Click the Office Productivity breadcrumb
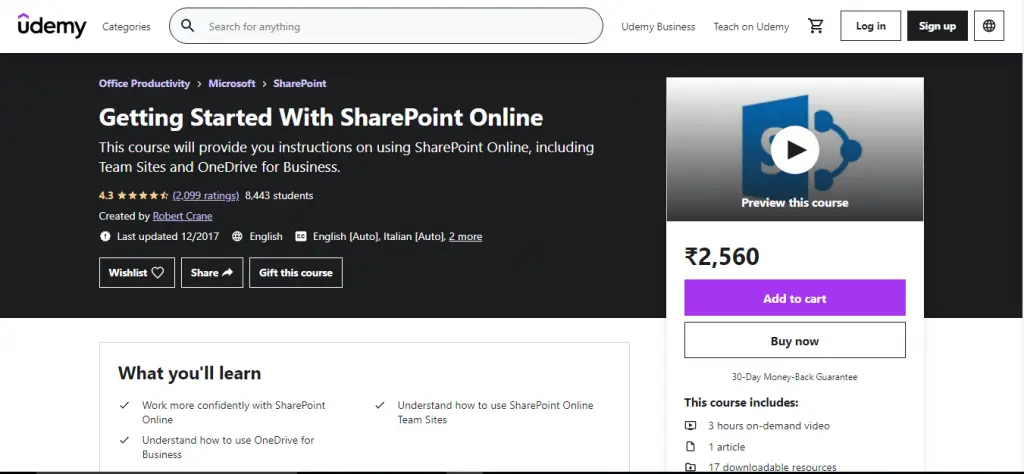This screenshot has height=474, width=1024. coord(144,84)
